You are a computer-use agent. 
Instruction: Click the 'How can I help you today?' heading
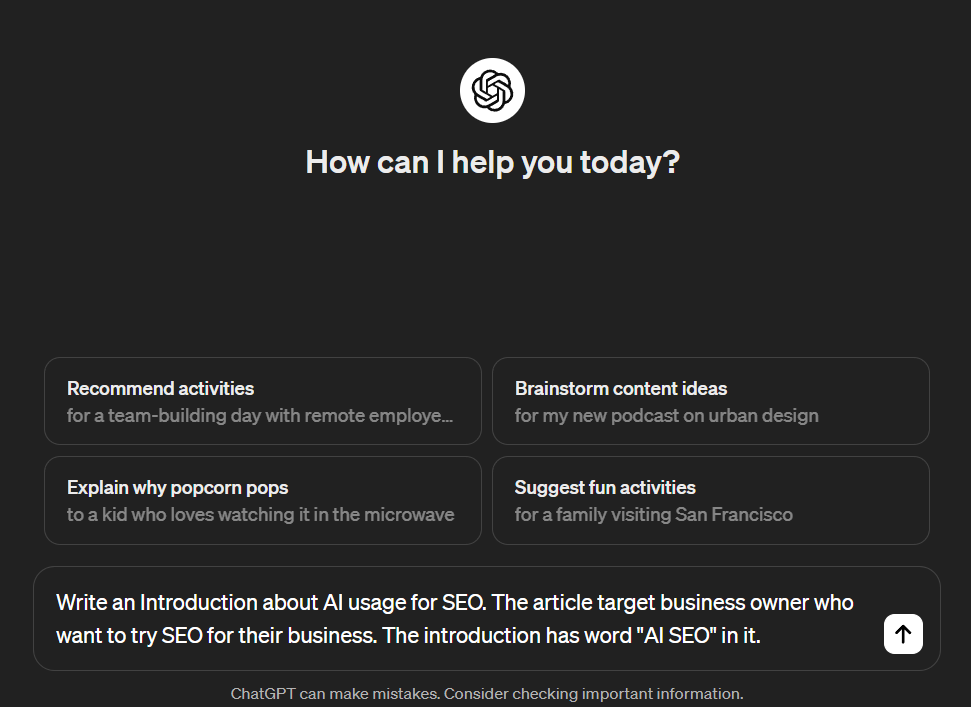coord(492,162)
